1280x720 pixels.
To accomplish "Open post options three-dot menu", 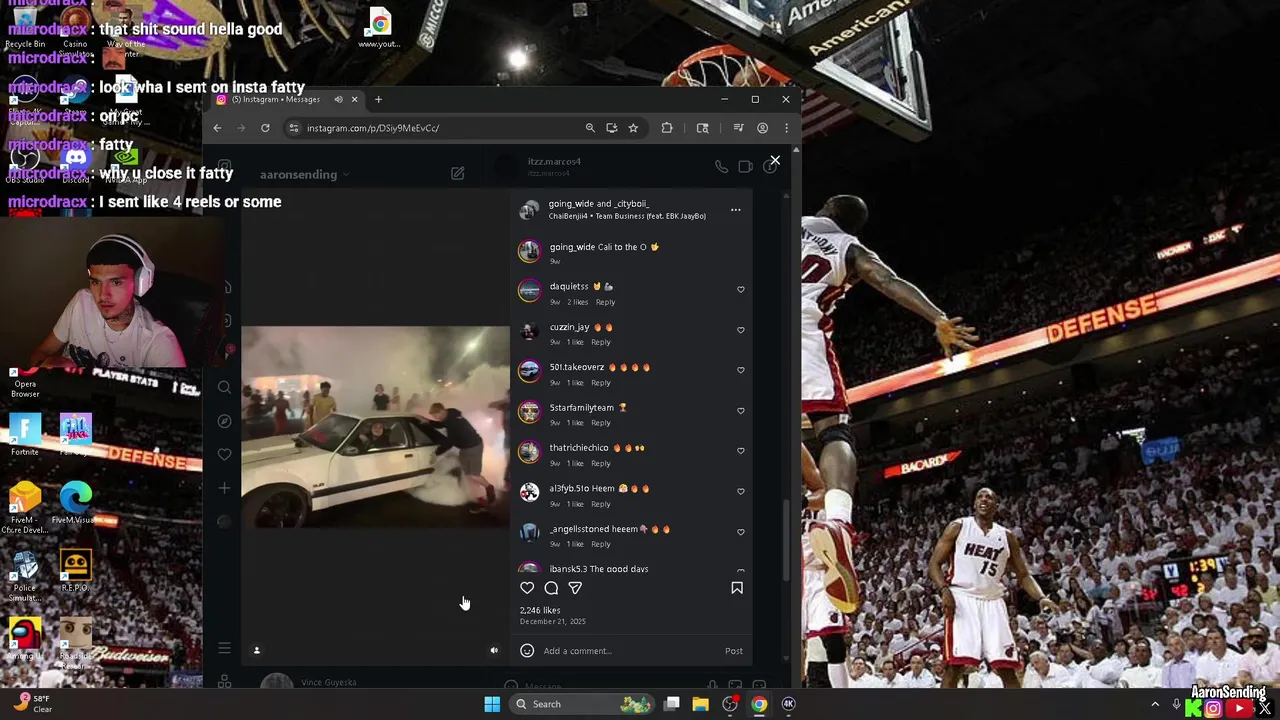I will point(735,210).
